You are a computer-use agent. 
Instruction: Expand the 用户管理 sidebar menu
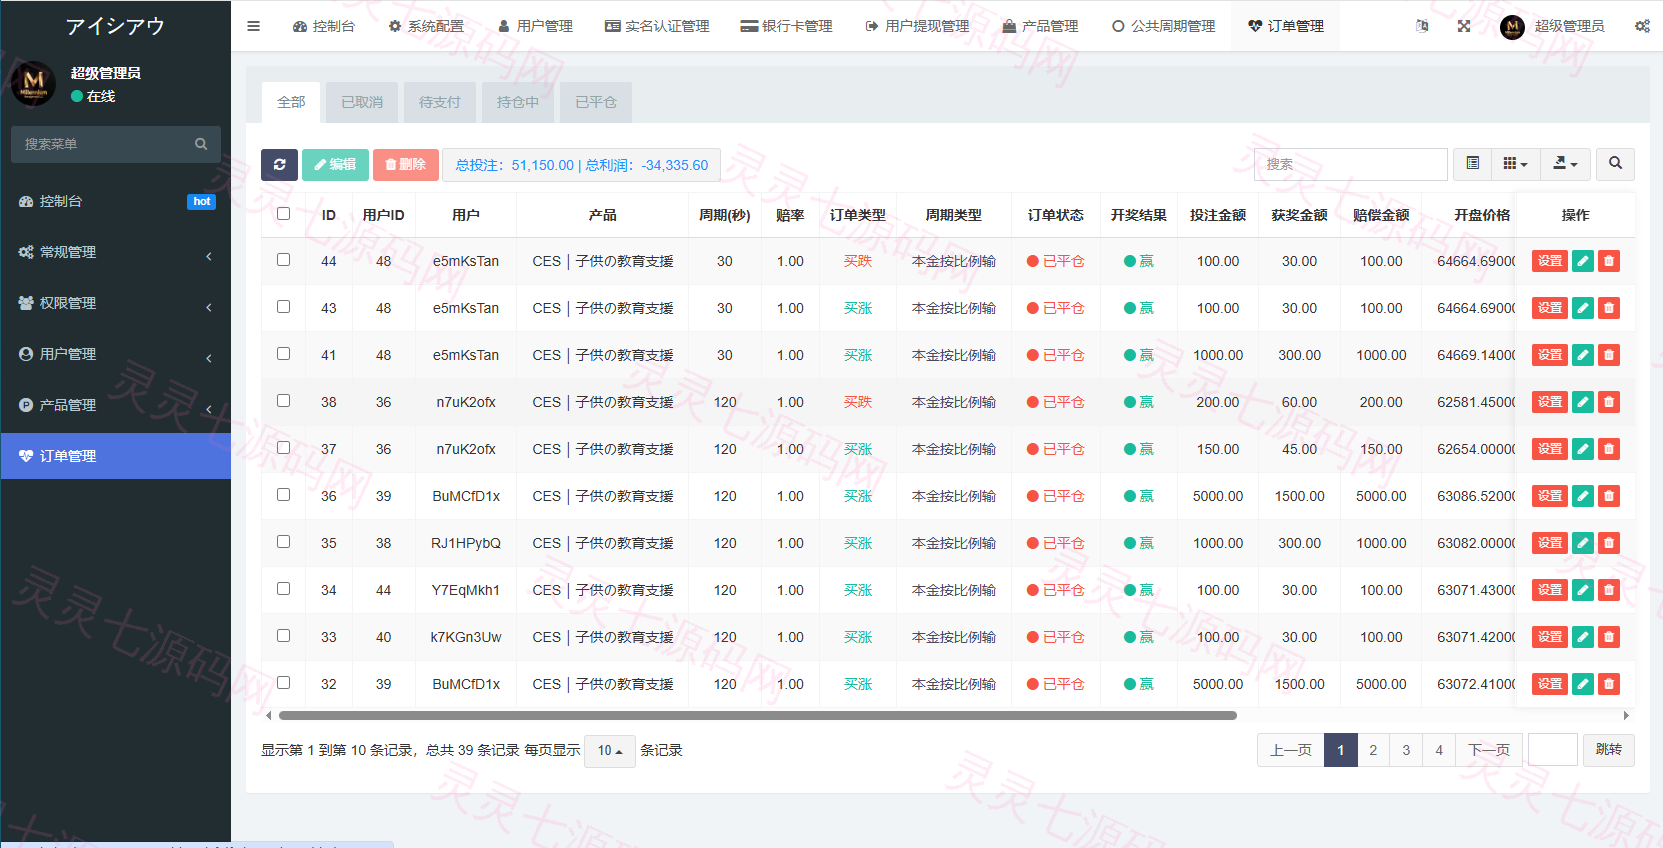tap(115, 354)
